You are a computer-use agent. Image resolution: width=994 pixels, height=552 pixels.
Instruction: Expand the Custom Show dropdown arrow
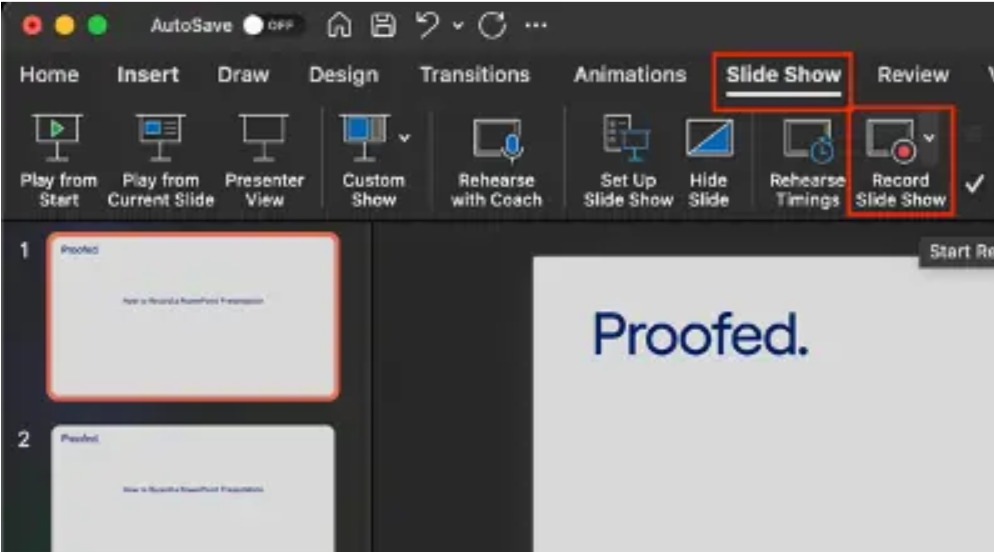pos(404,138)
